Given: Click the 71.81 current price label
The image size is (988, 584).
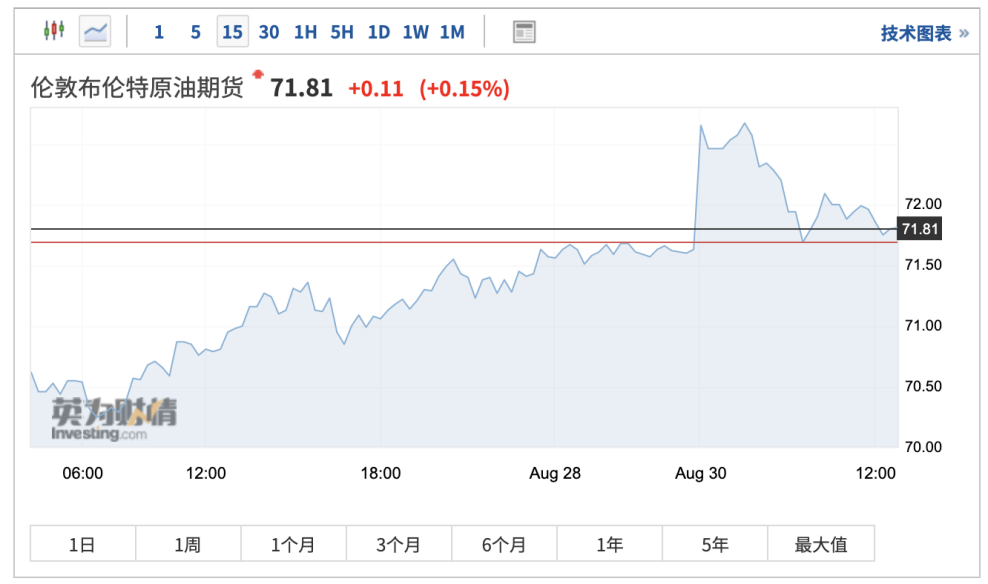Looking at the screenshot, I should tap(920, 230).
